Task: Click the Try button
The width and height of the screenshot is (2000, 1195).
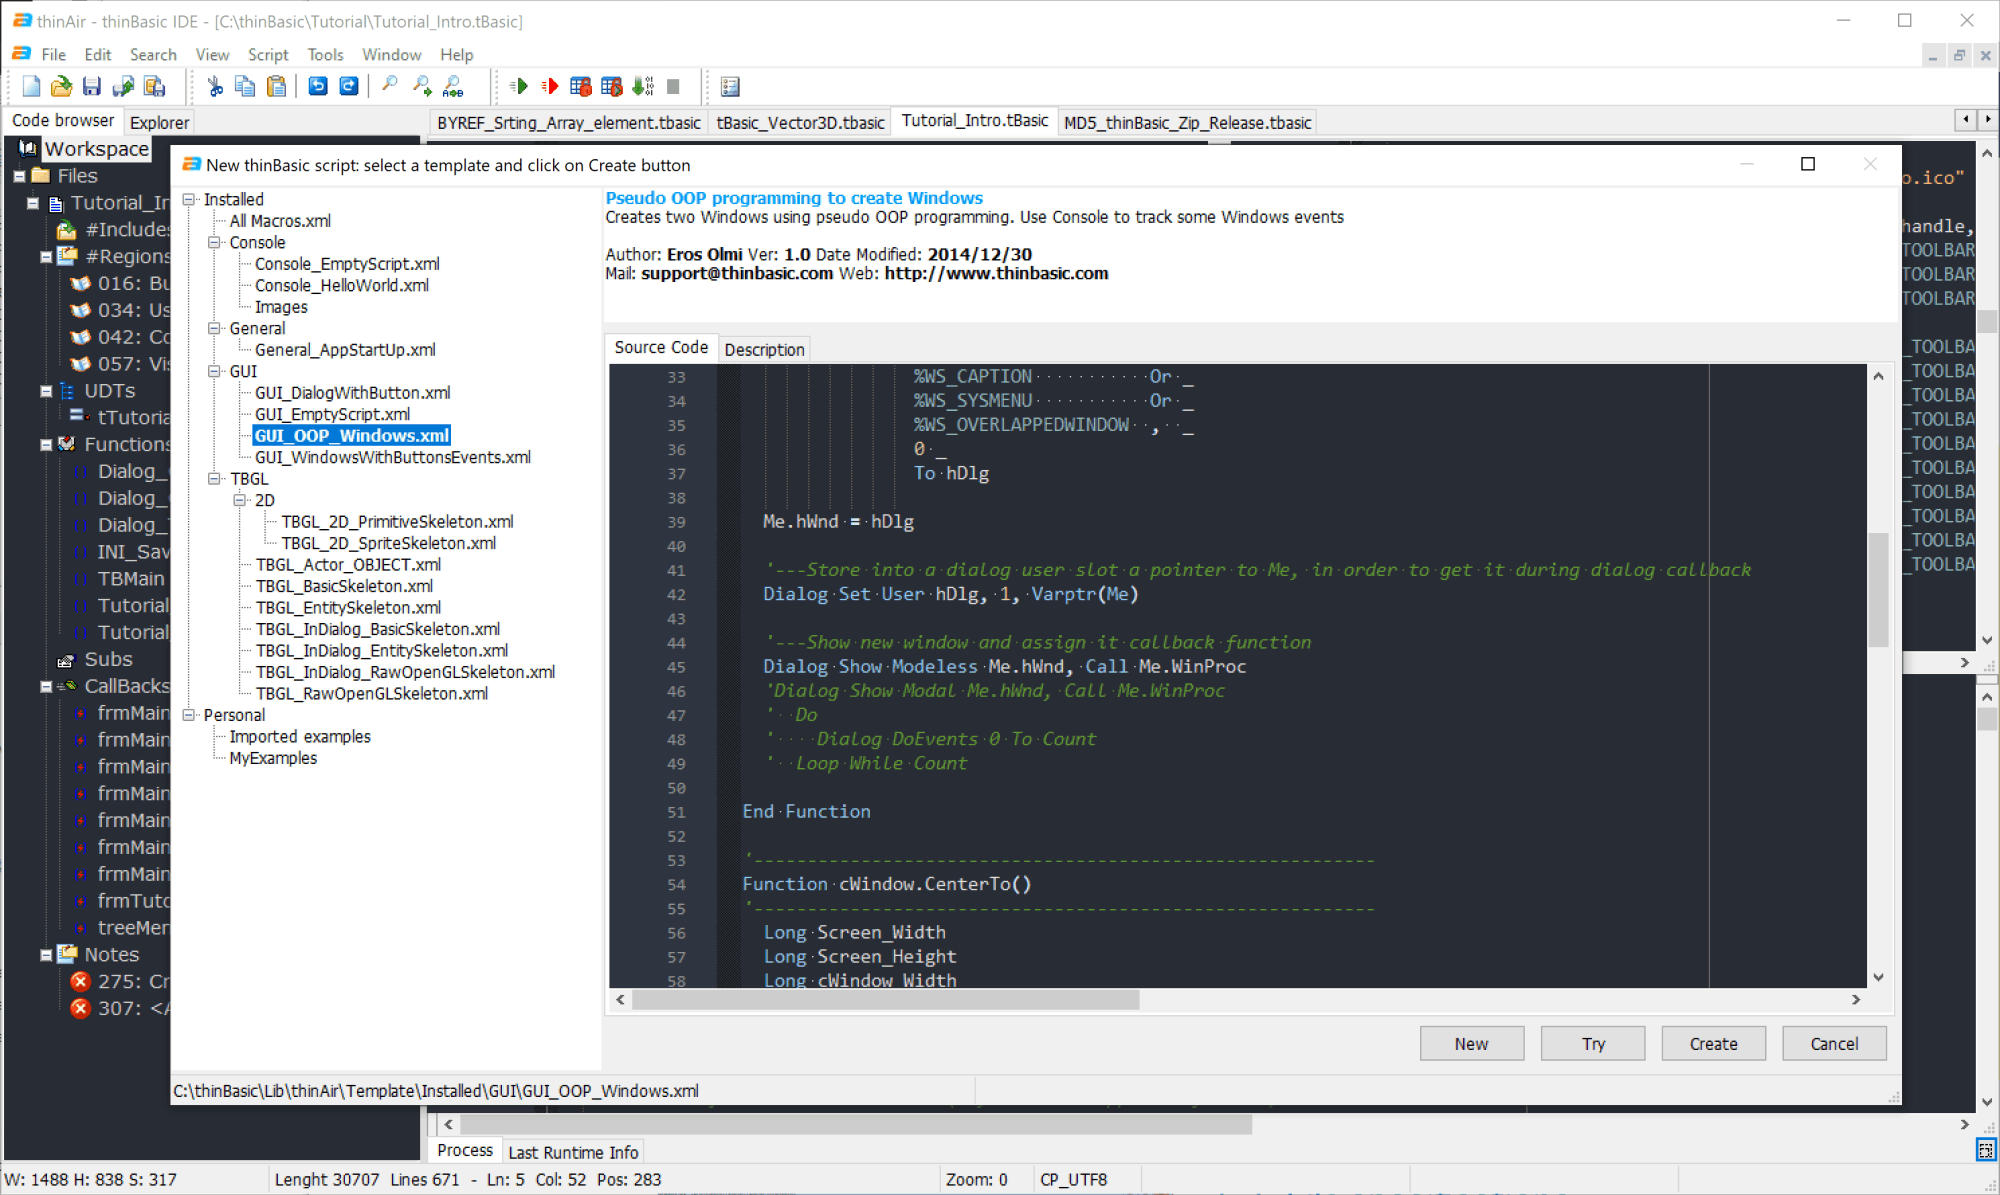Action: (x=1593, y=1044)
